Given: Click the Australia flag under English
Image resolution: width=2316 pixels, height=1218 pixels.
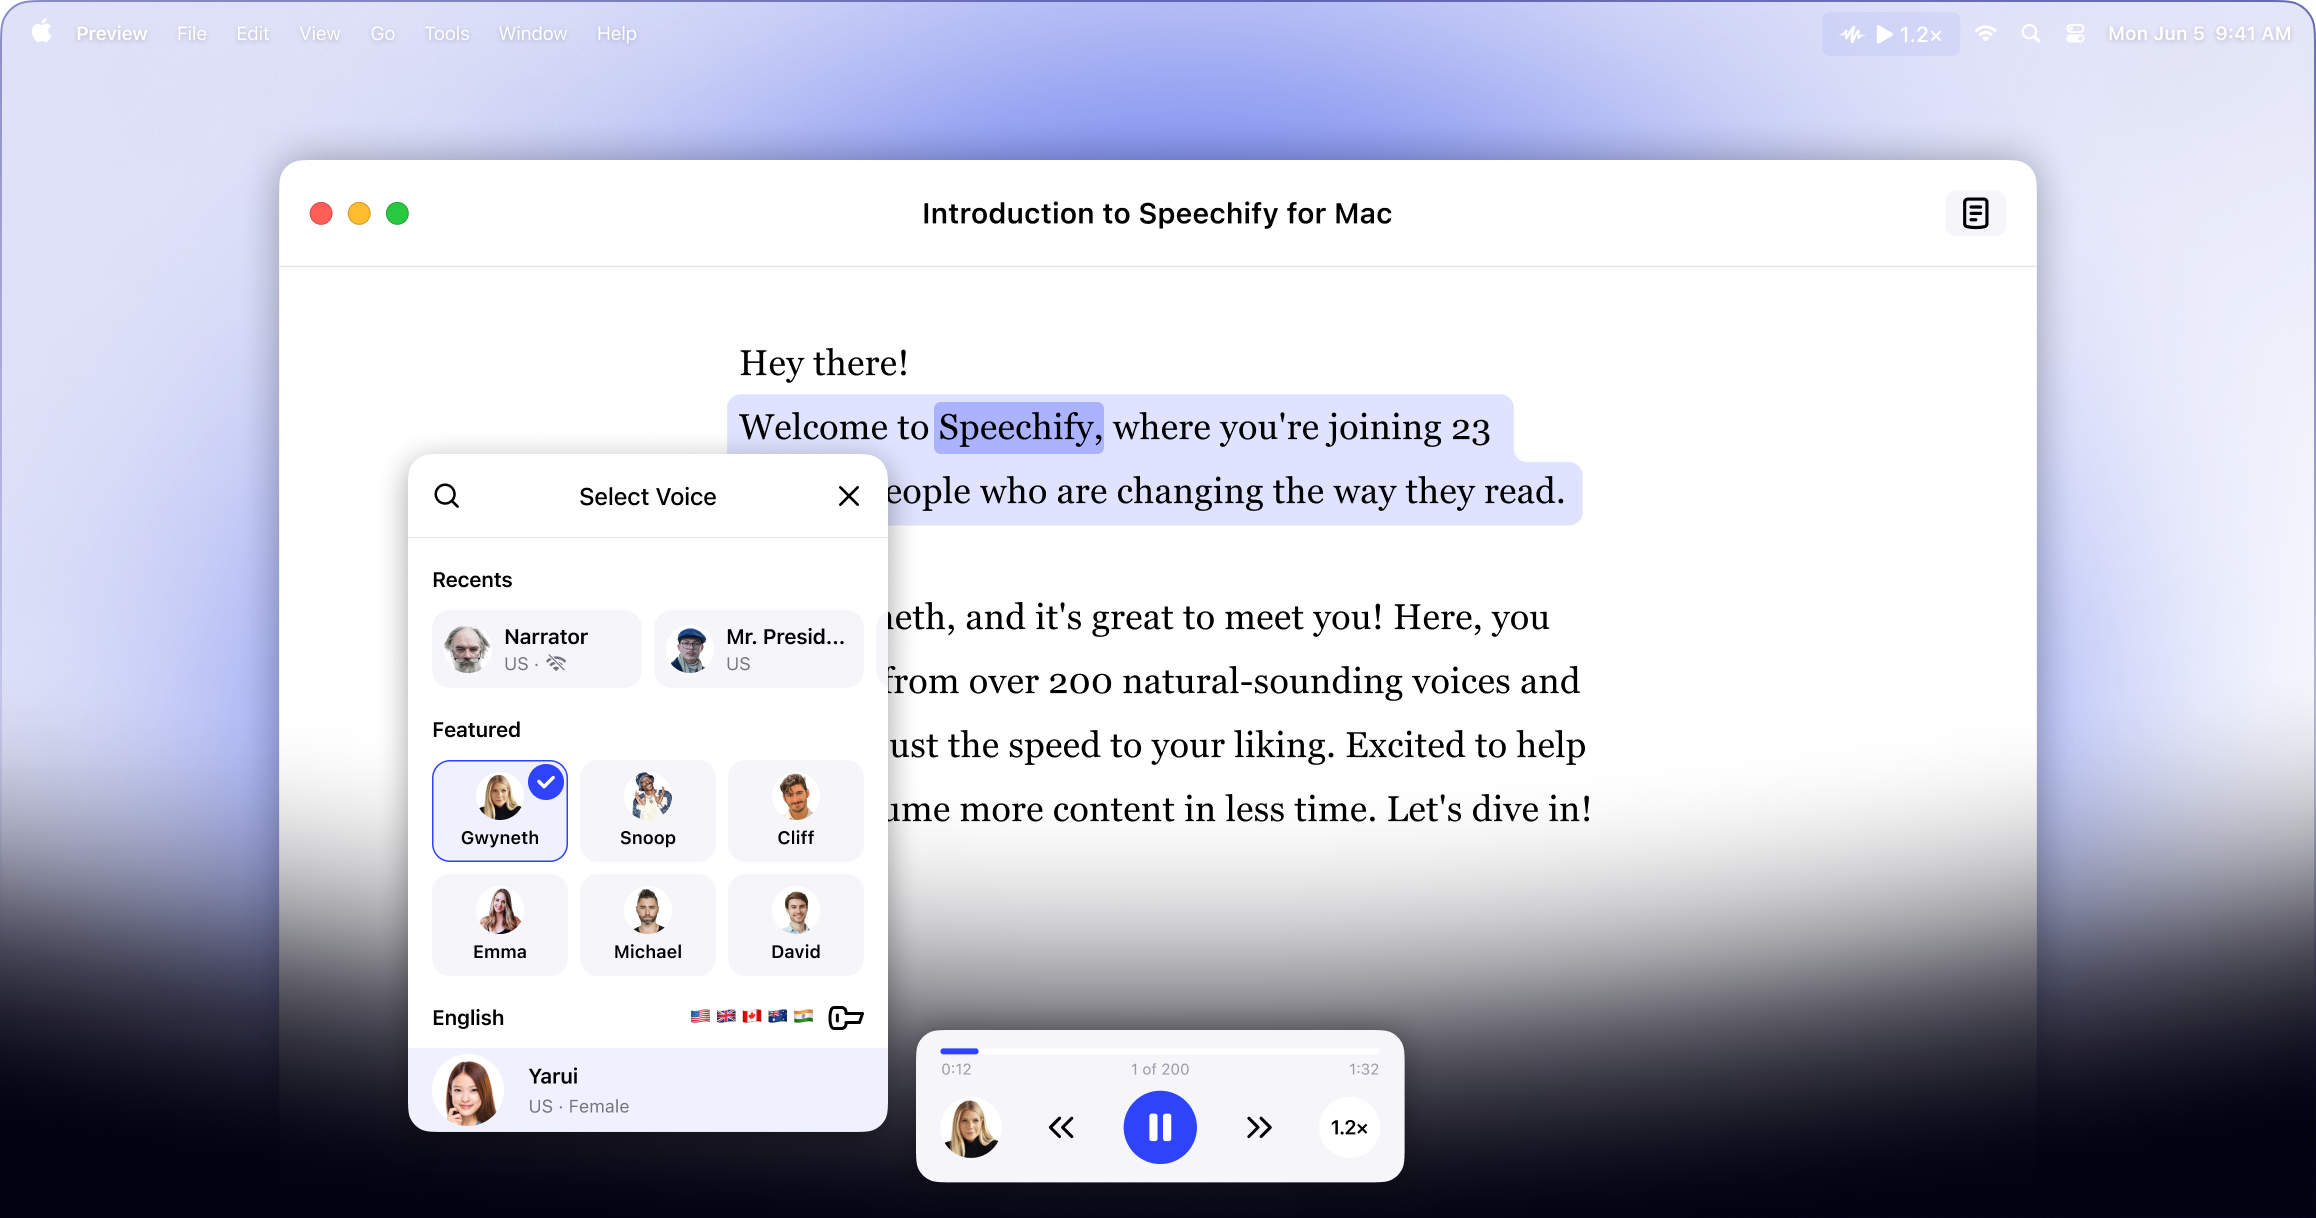Looking at the screenshot, I should [778, 1016].
